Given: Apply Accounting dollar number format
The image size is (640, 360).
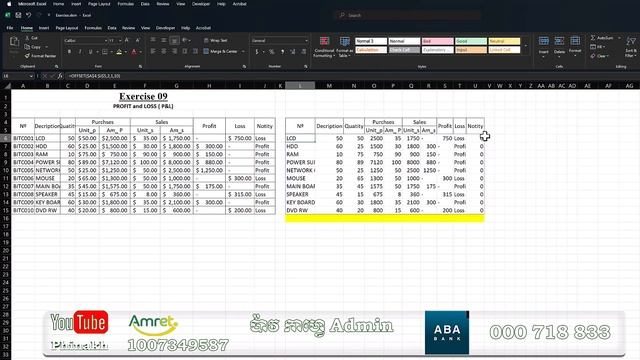Looking at the screenshot, I should coord(257,52).
